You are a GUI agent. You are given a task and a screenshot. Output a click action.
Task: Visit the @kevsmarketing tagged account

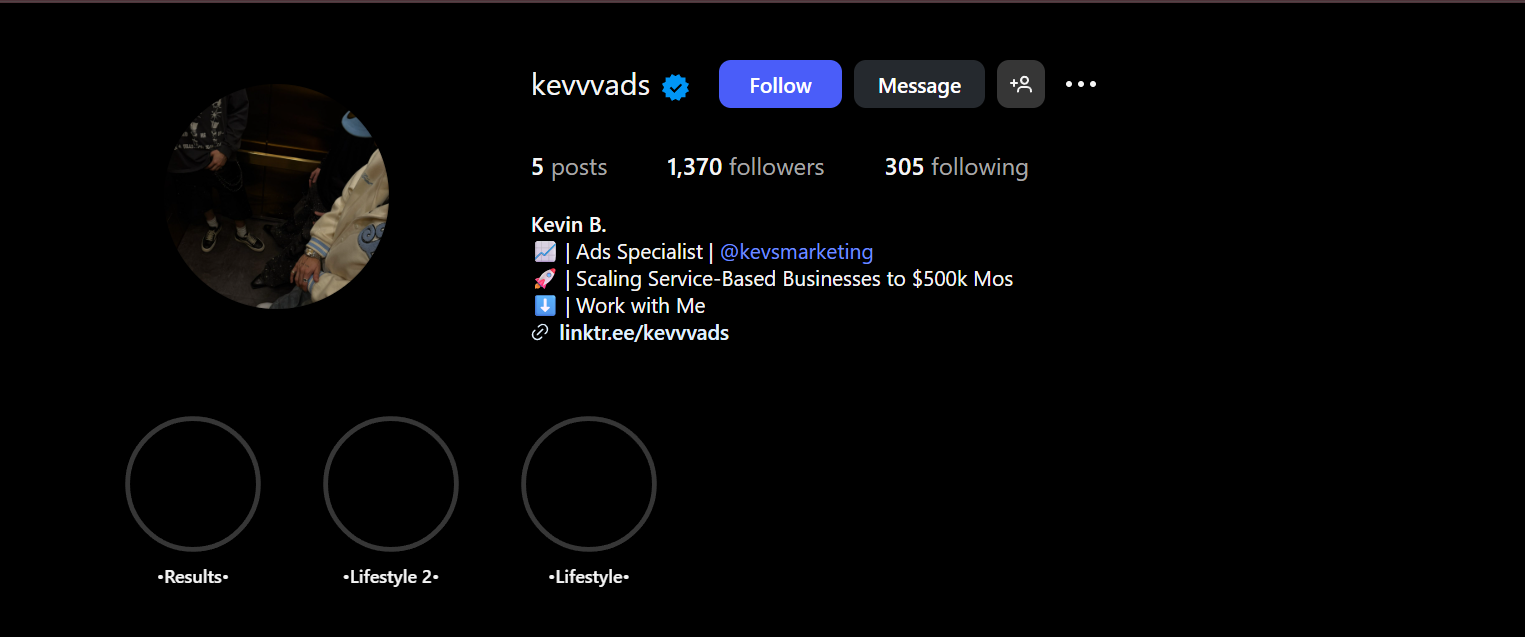coord(796,251)
